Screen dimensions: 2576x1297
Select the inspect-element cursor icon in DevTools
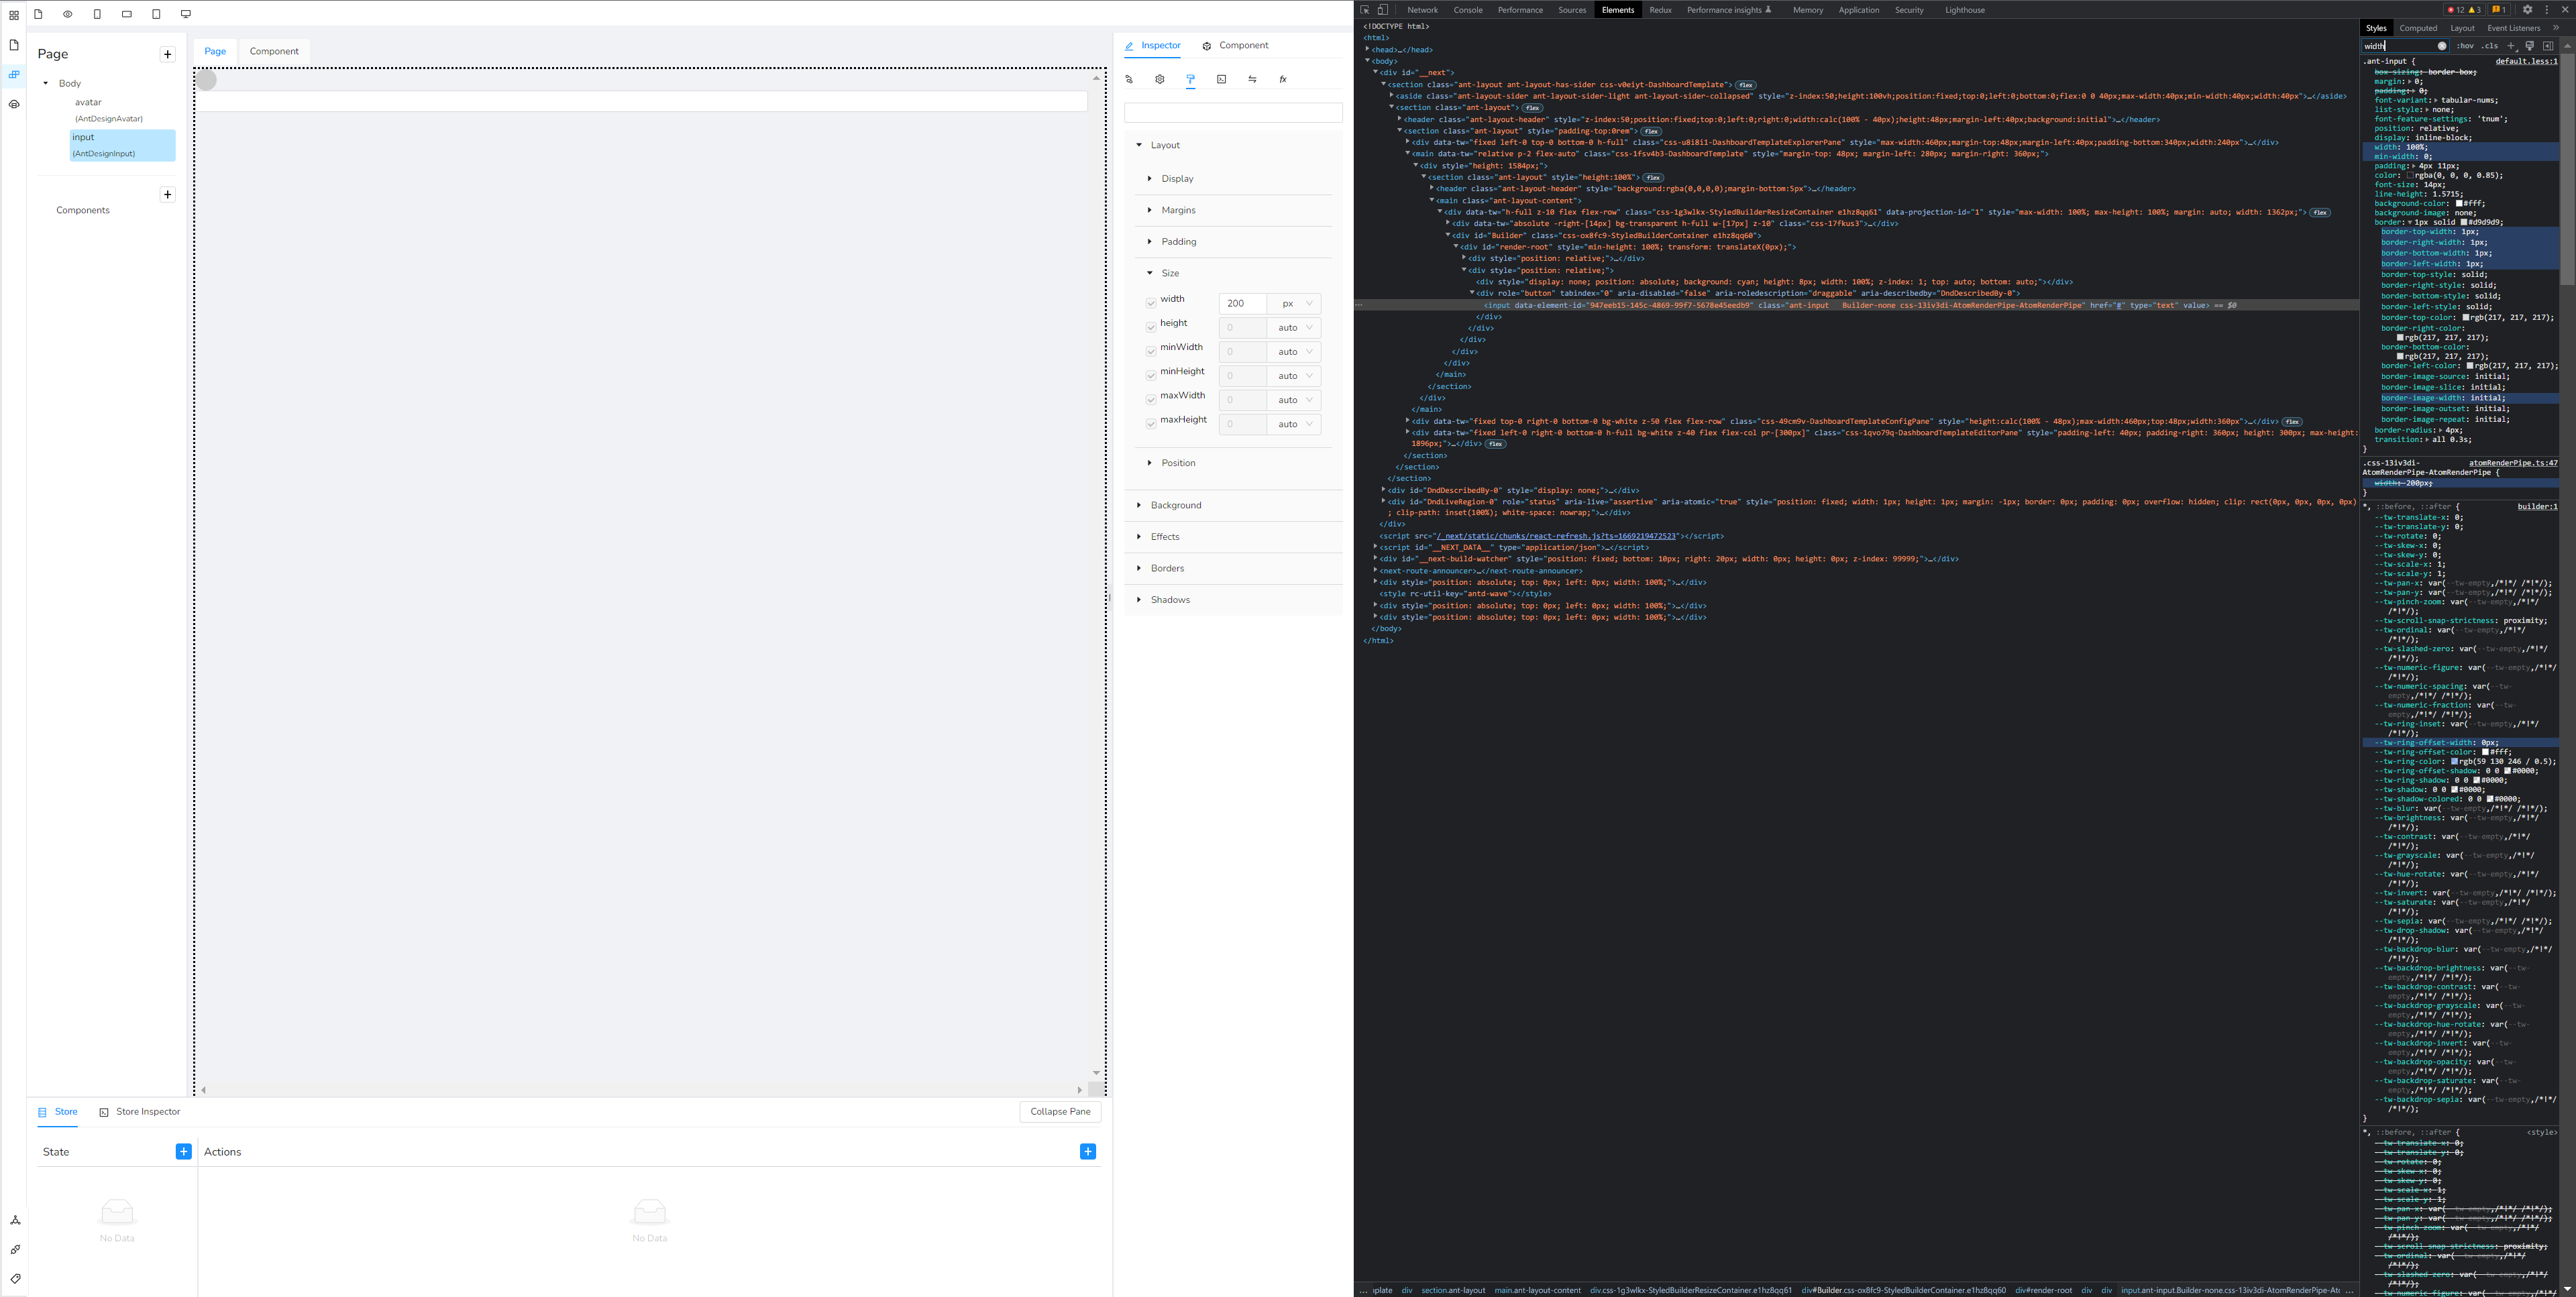[1364, 9]
